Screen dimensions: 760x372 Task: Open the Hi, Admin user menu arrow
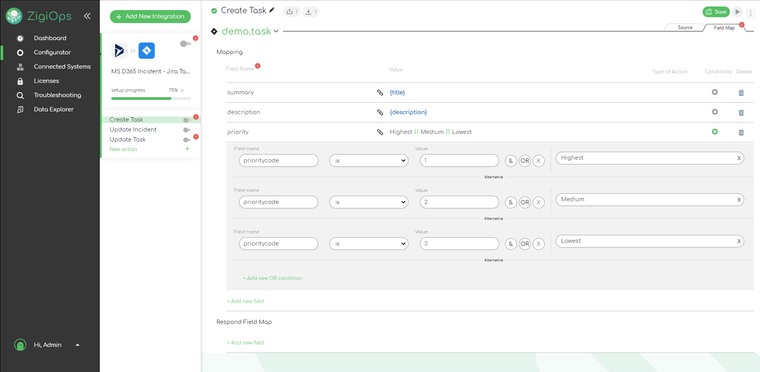click(78, 345)
